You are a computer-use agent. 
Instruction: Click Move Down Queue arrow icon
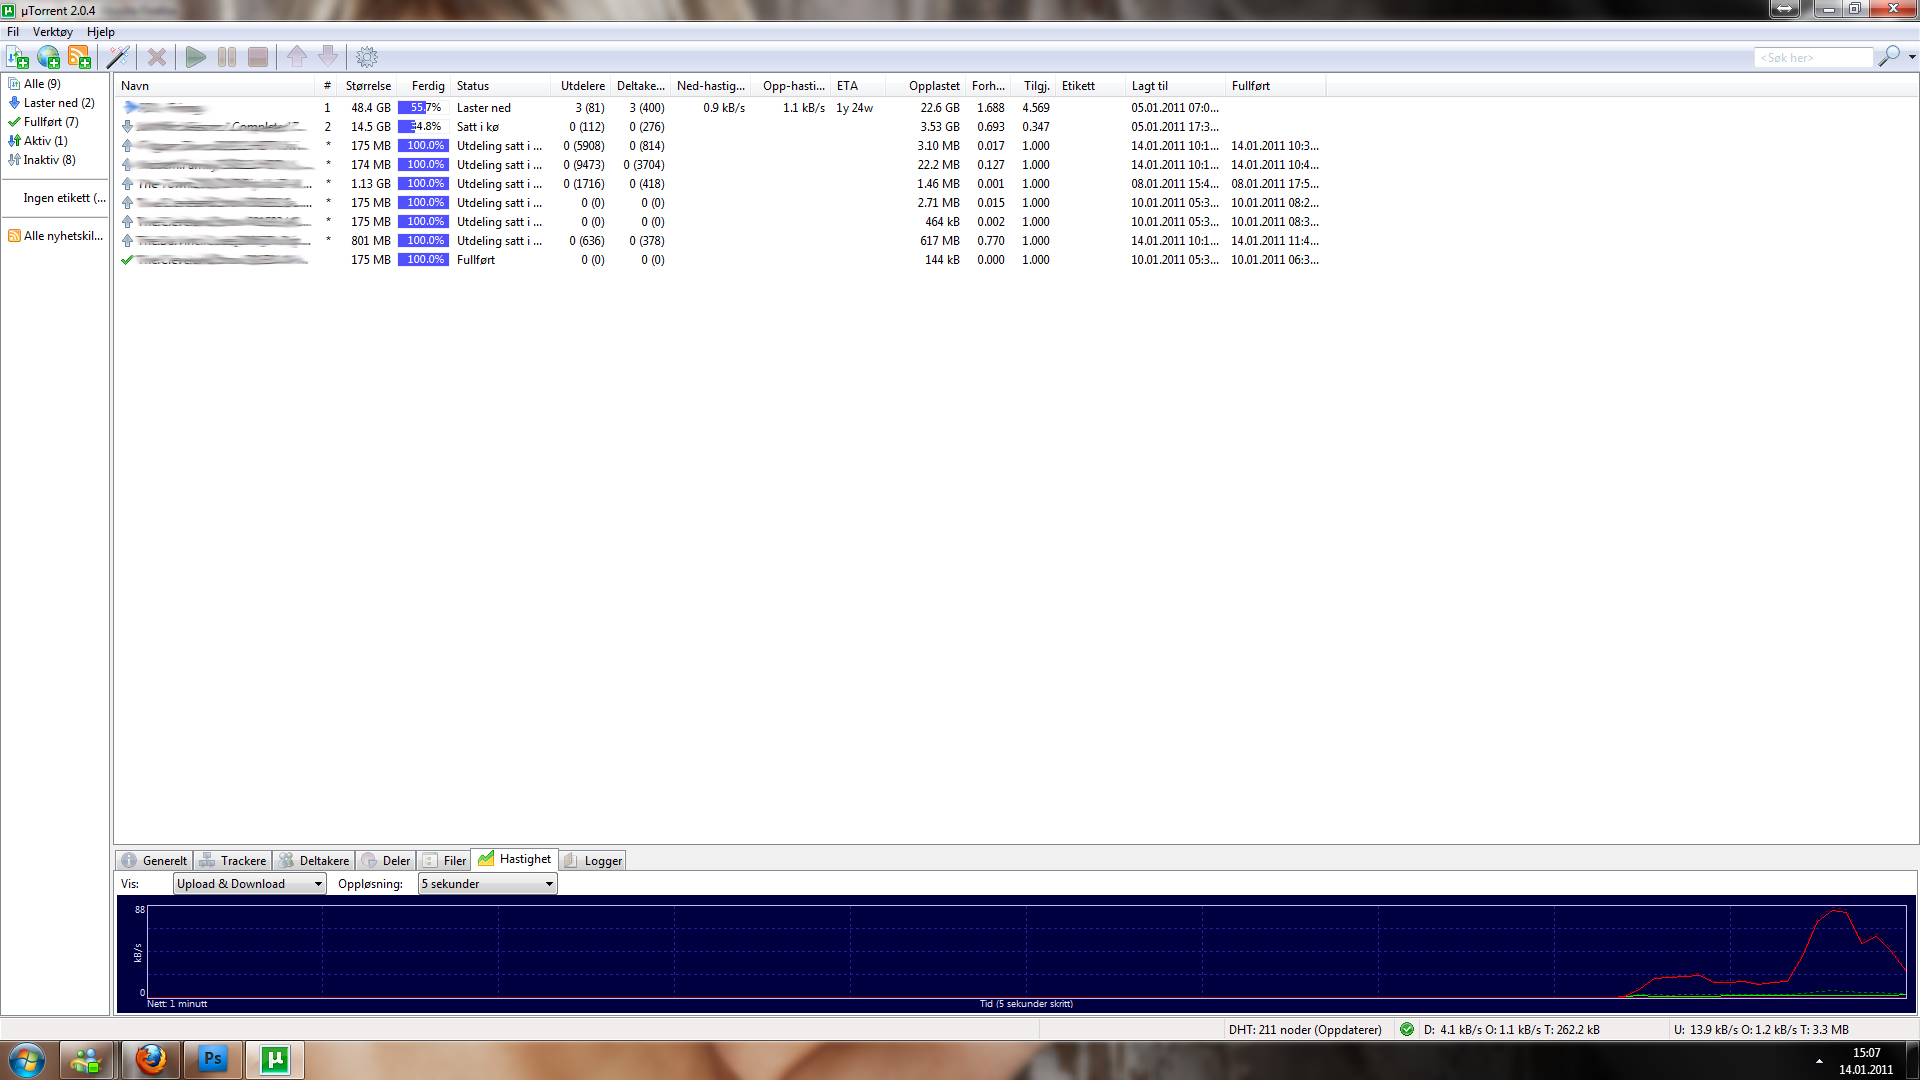(x=328, y=57)
